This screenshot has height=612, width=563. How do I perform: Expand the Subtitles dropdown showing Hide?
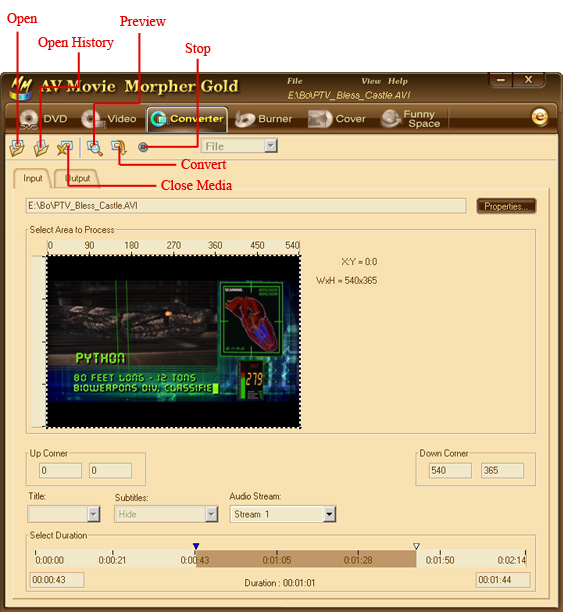(211, 514)
